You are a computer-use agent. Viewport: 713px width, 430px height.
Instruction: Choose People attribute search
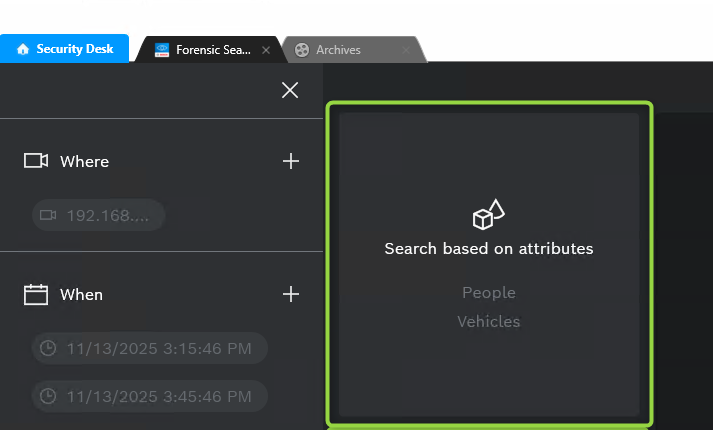(x=489, y=292)
